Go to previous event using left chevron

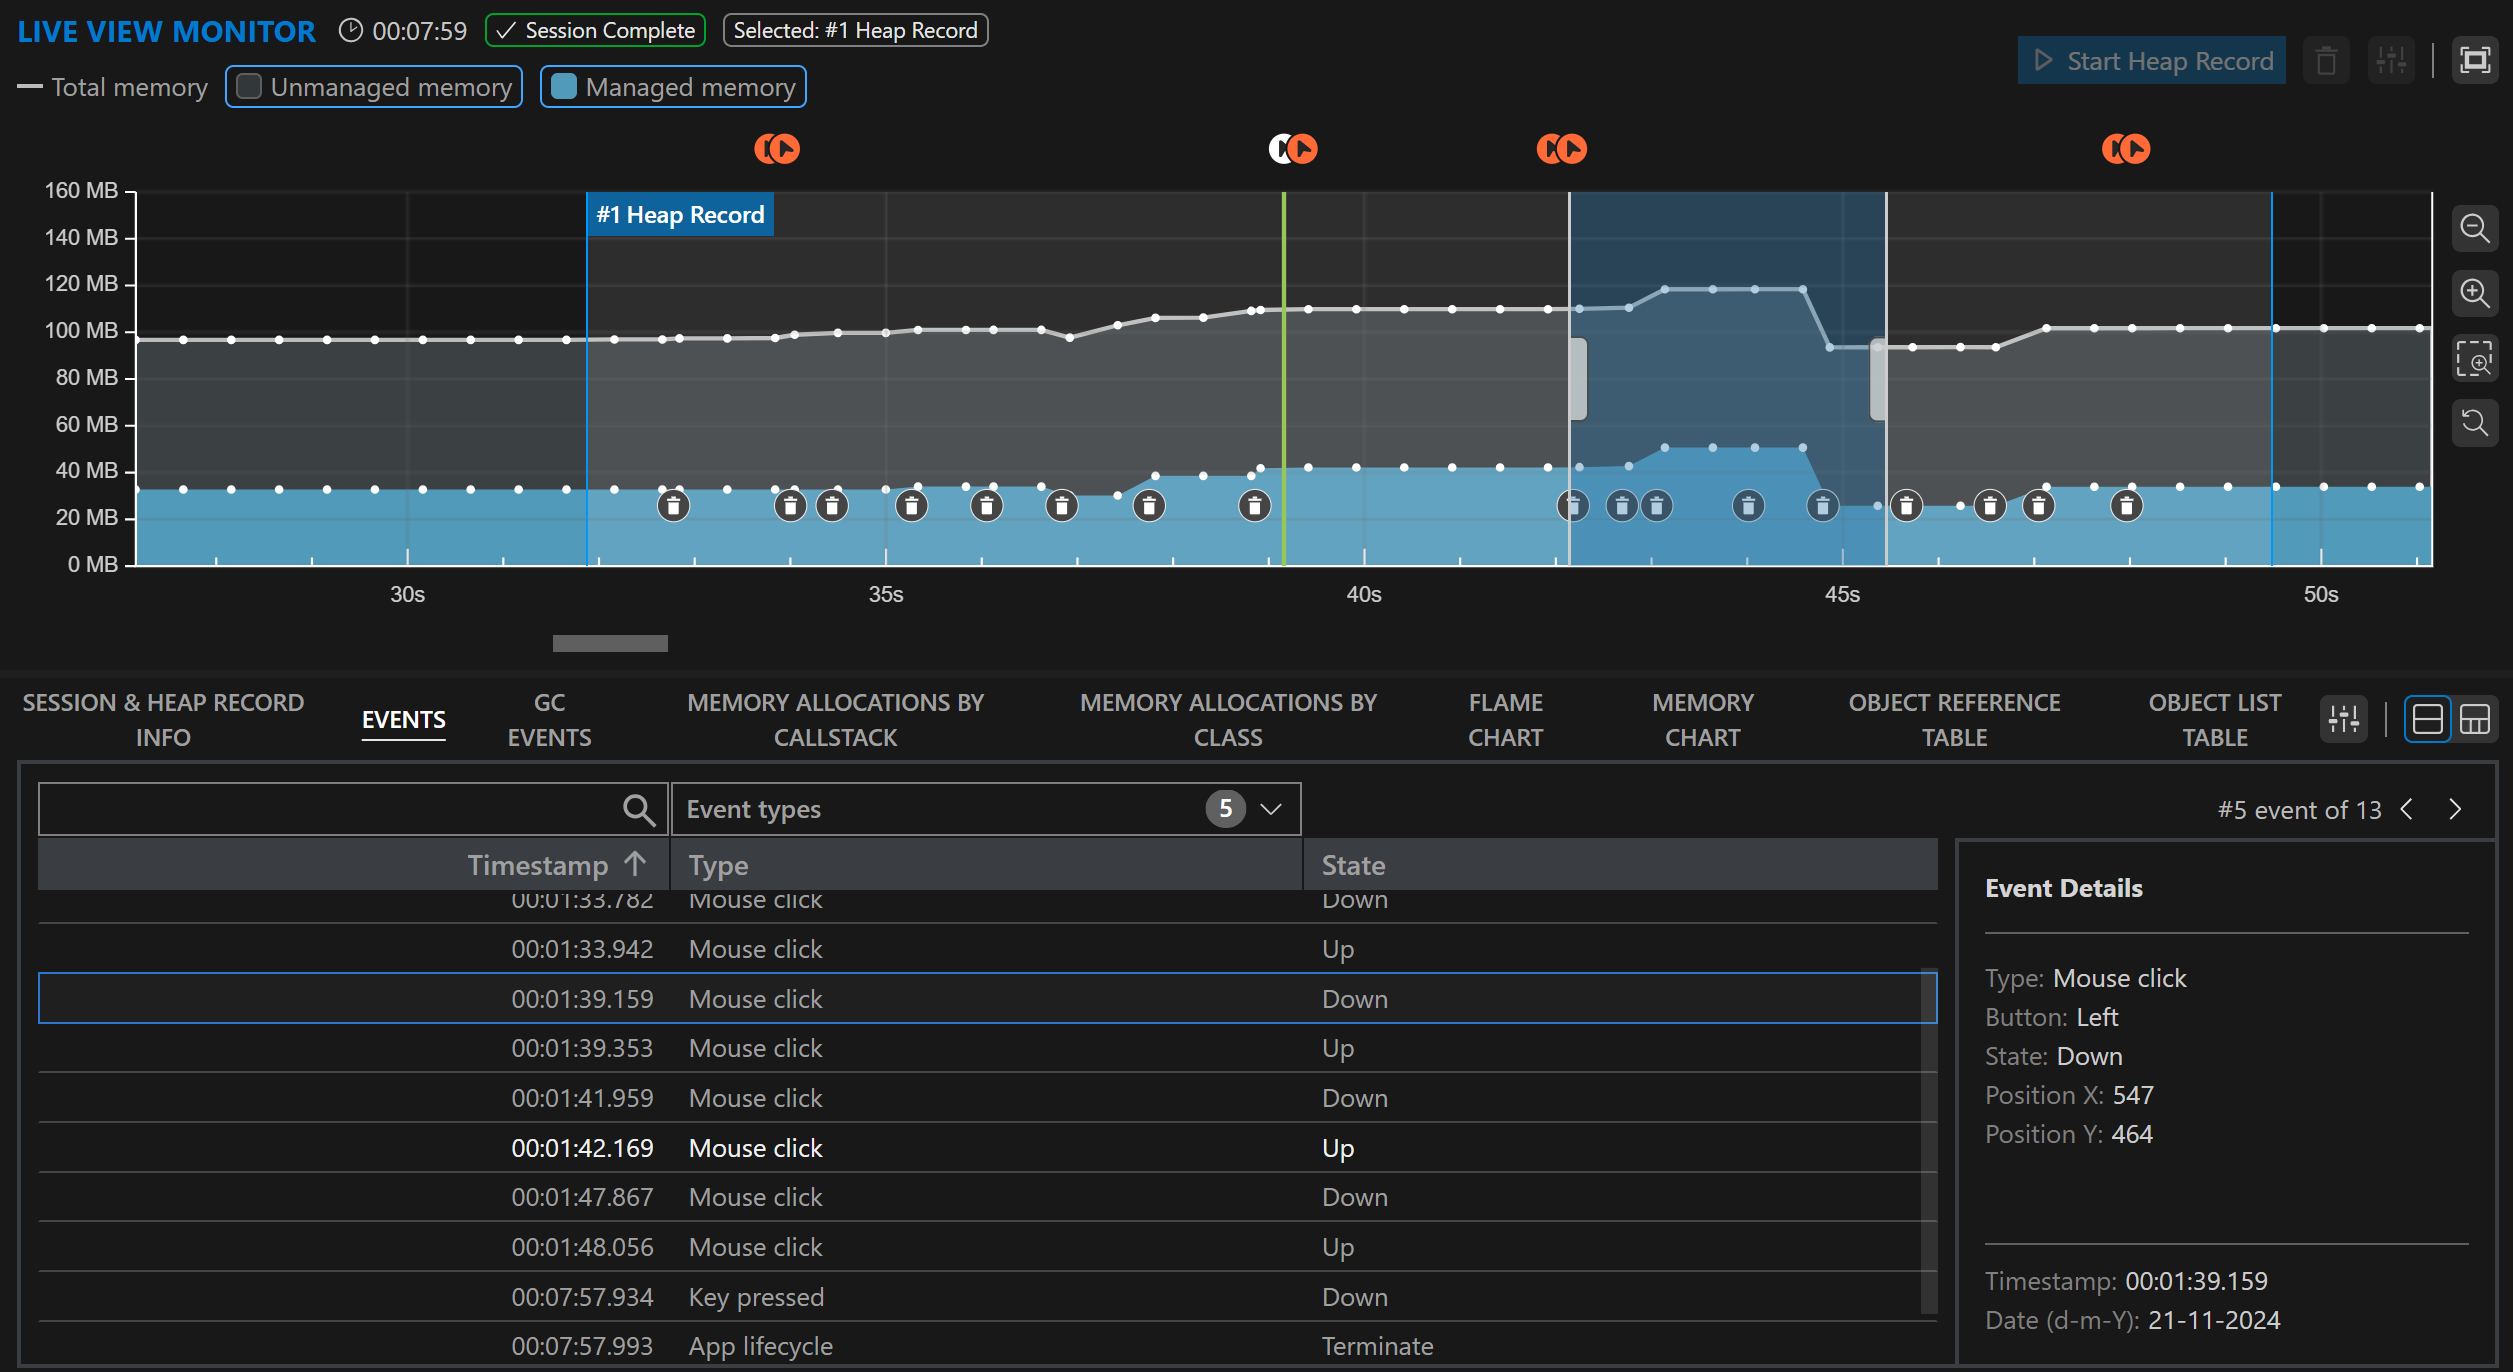[x=2408, y=809]
